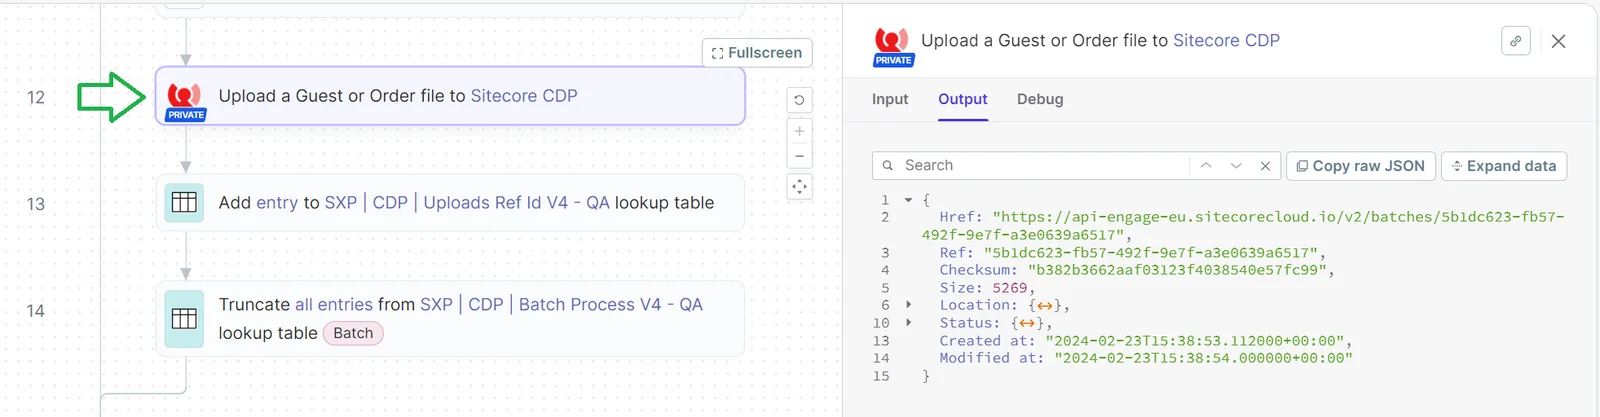Click the Href URL value in the output
1600x417 pixels.
[1243, 226]
